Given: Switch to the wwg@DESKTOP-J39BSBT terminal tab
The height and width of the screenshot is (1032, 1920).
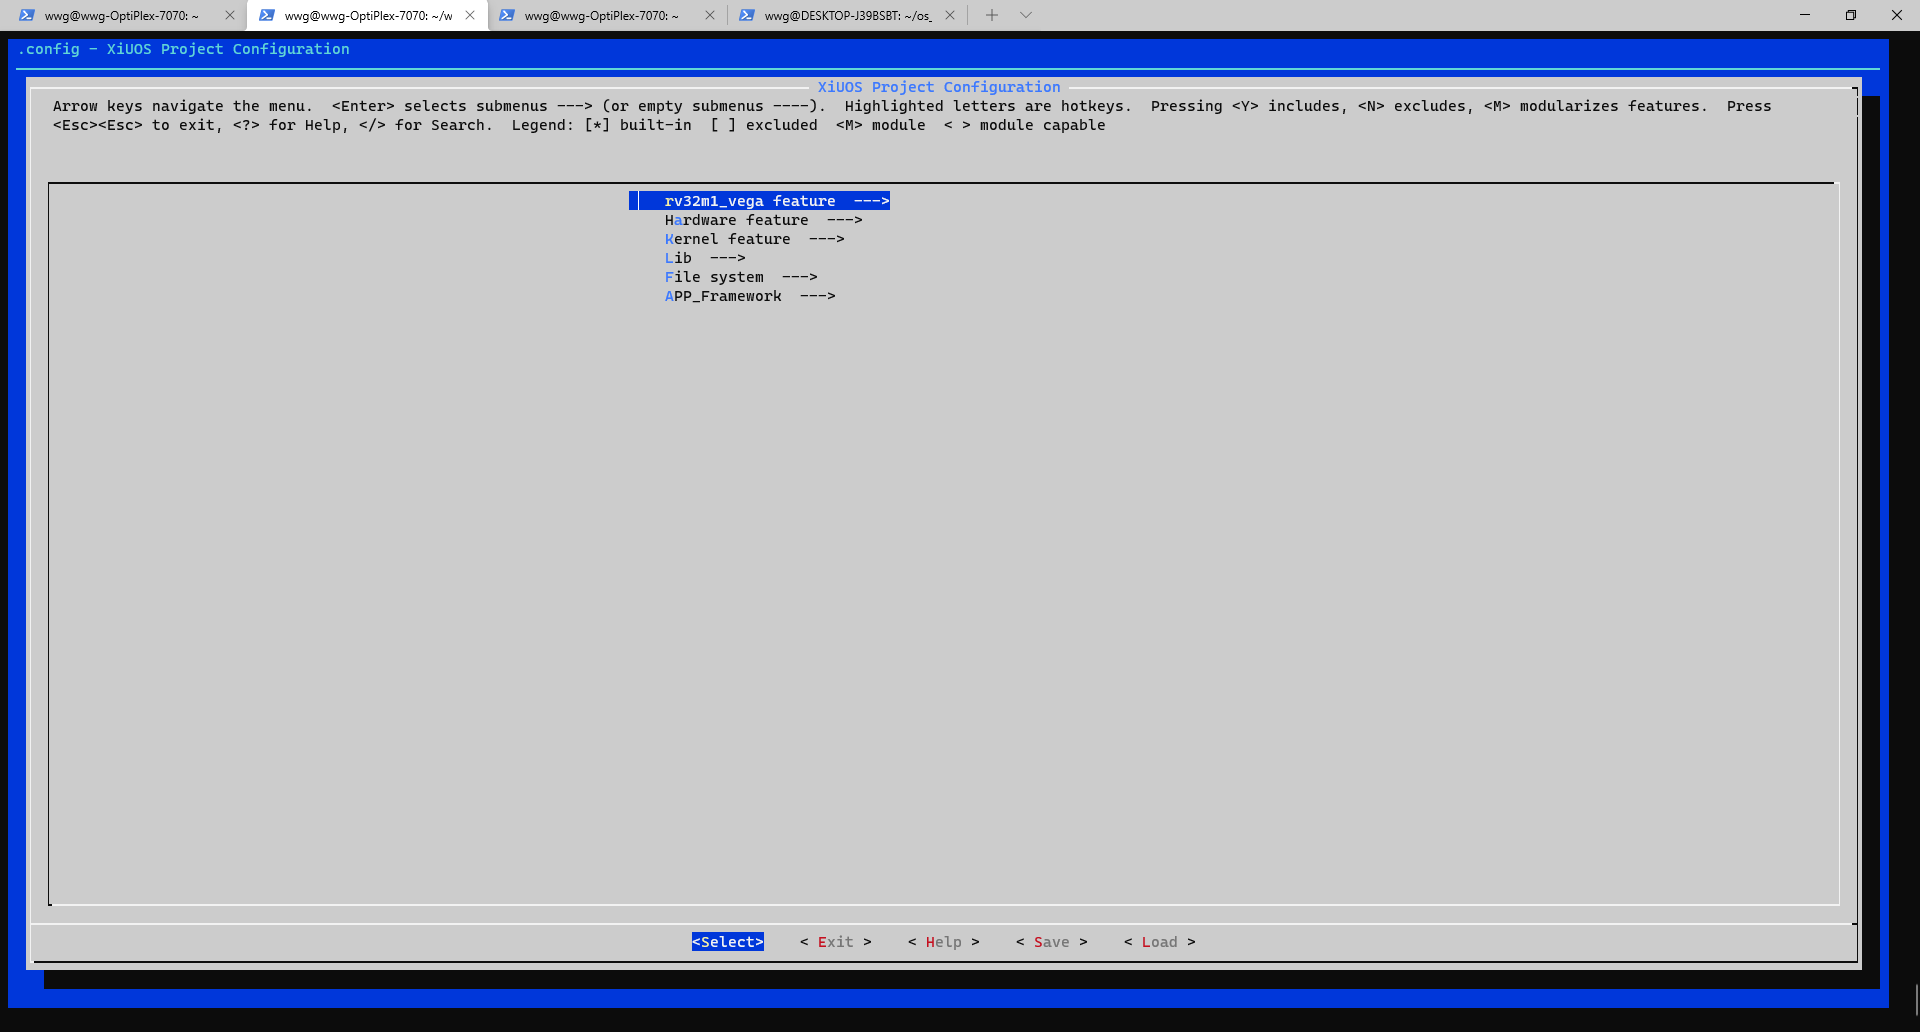Looking at the screenshot, I should 848,16.
